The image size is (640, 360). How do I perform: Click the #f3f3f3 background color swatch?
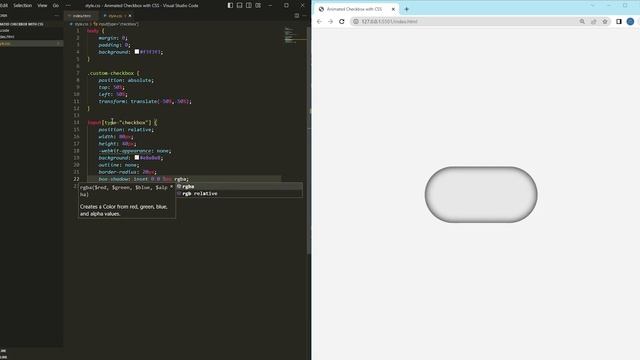tap(137, 52)
